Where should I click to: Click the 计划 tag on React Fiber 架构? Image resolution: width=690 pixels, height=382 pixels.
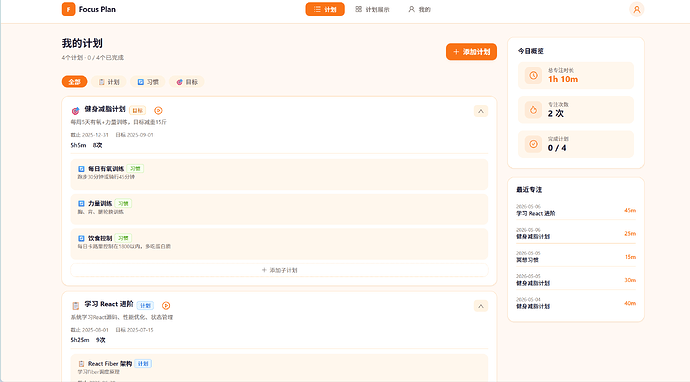(143, 364)
